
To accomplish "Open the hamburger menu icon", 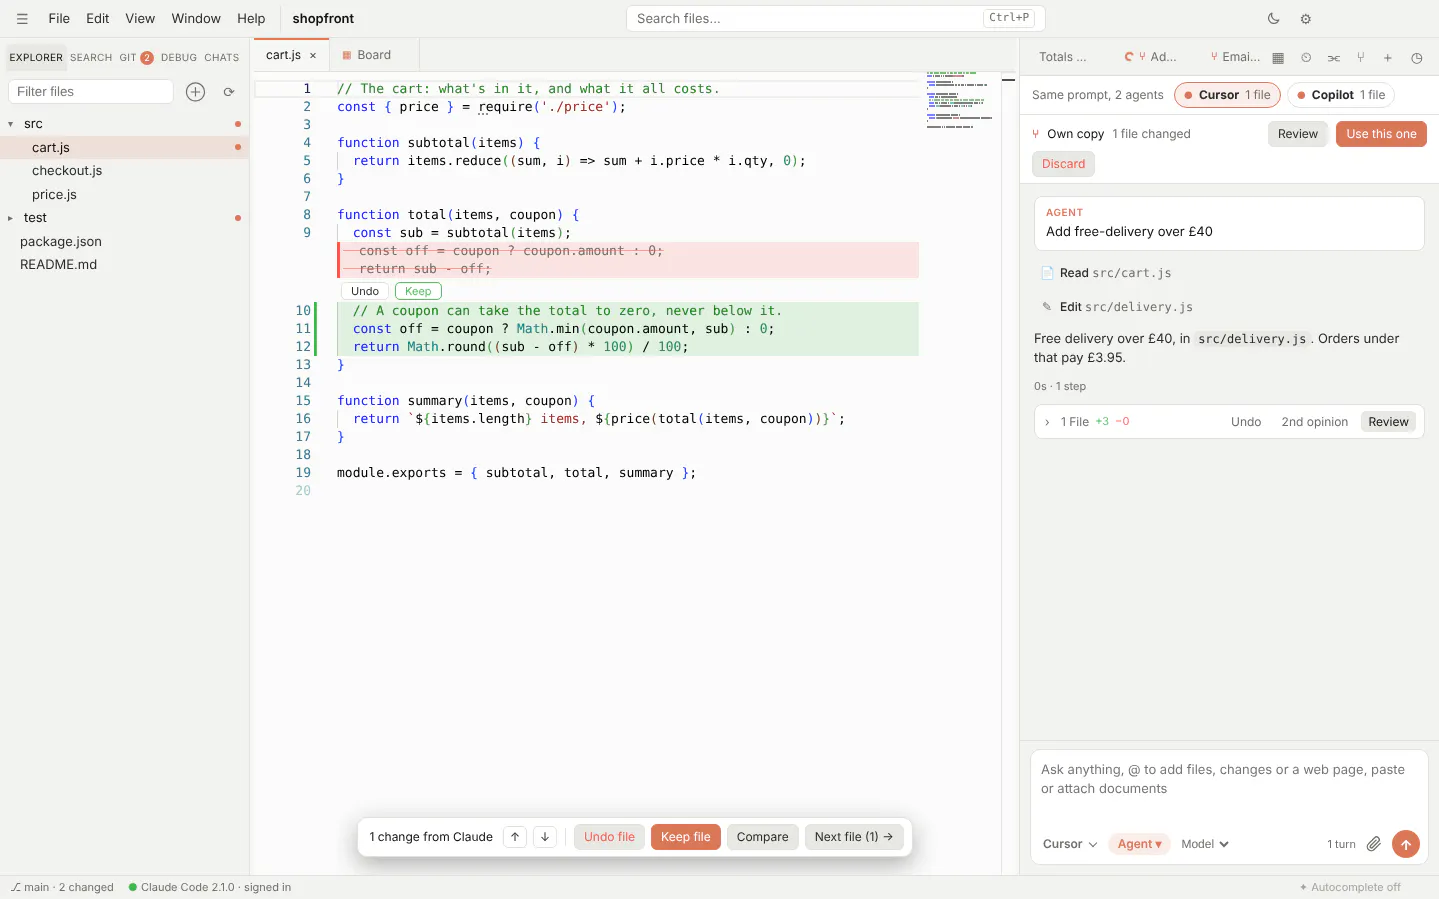I will (x=22, y=18).
